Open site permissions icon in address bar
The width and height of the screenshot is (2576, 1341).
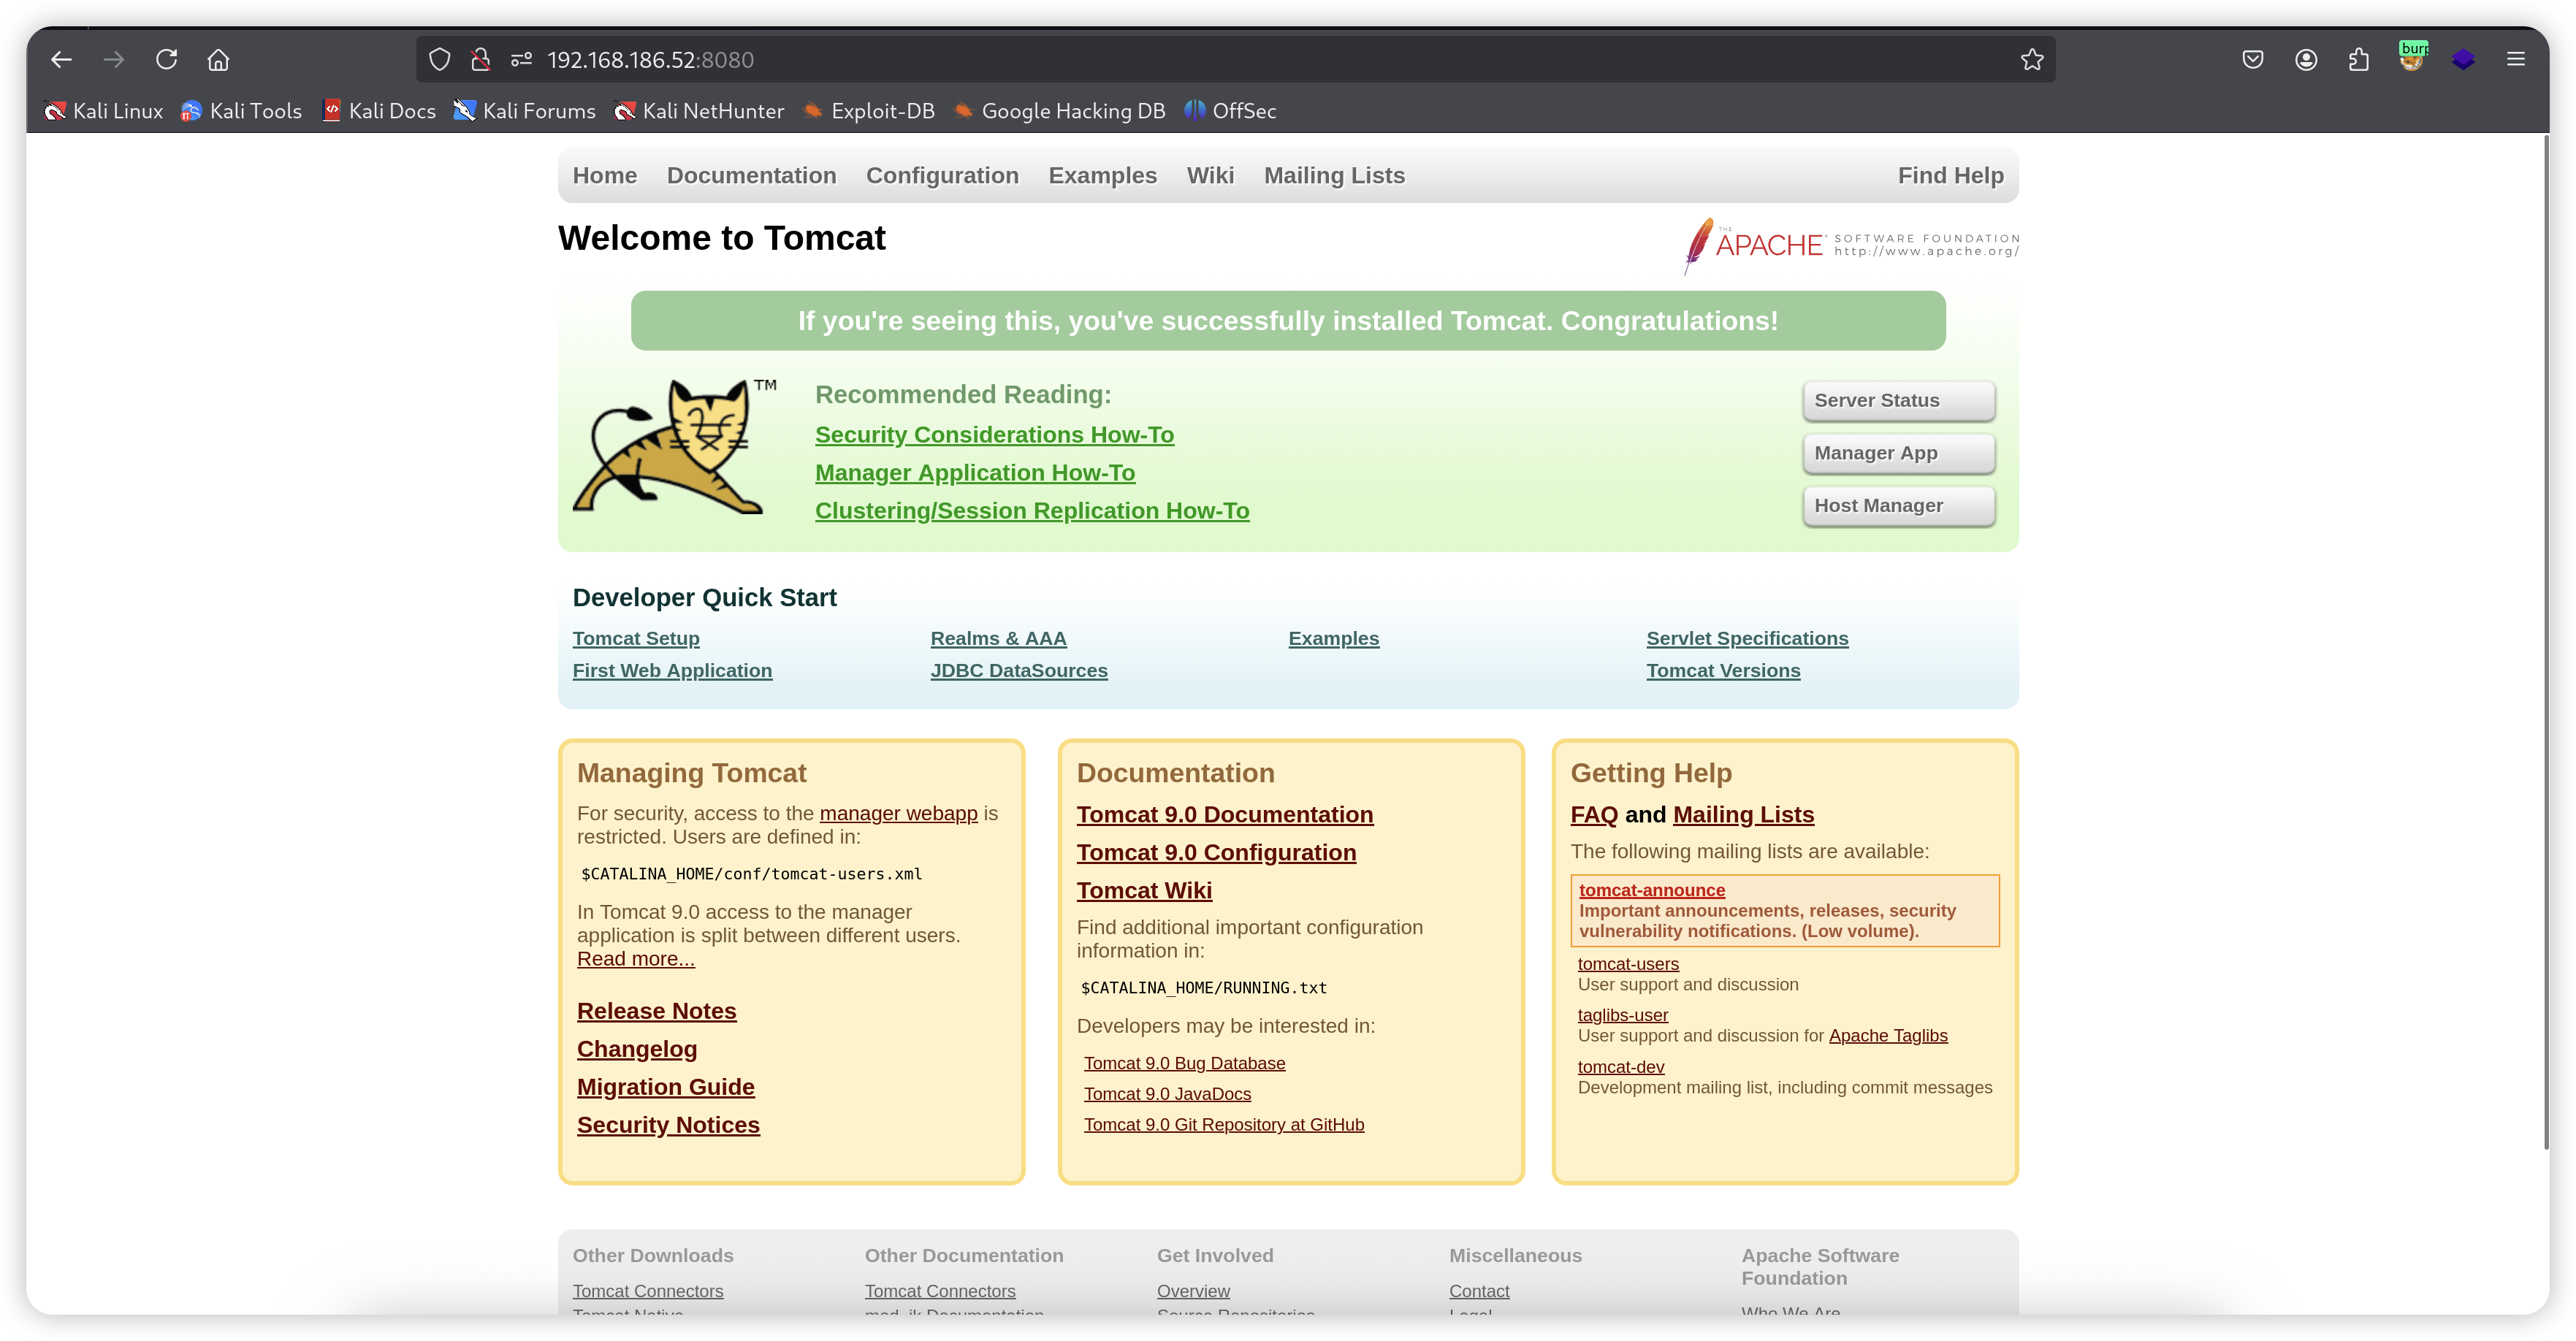521,60
